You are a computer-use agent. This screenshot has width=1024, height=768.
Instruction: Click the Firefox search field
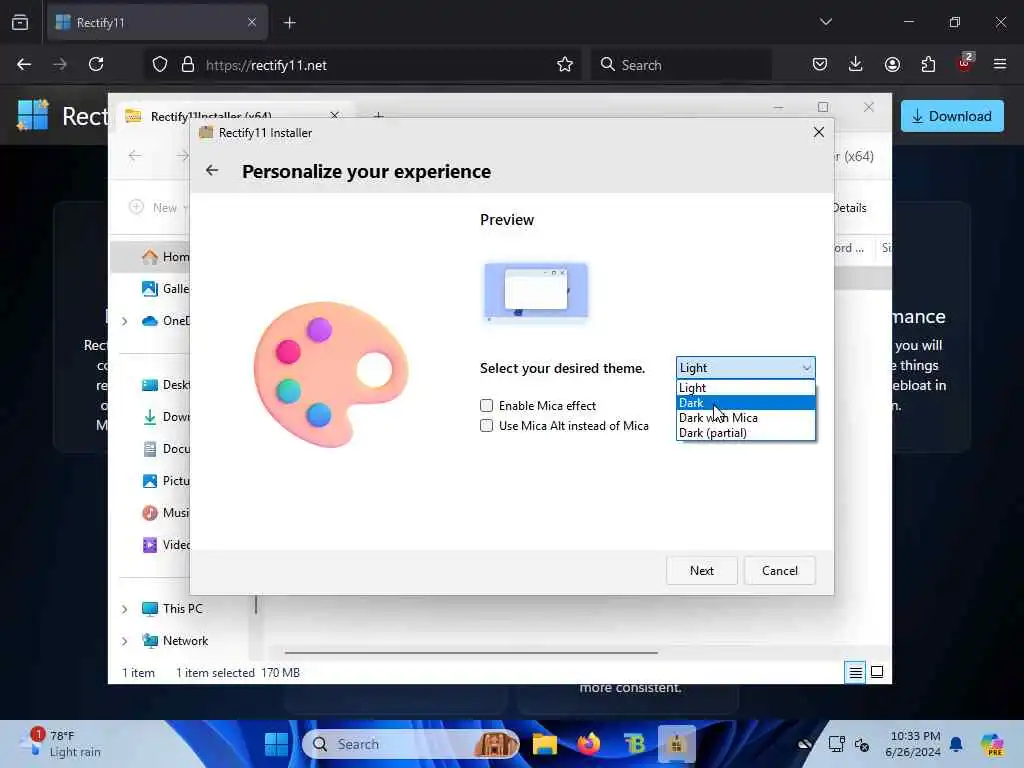tap(680, 65)
